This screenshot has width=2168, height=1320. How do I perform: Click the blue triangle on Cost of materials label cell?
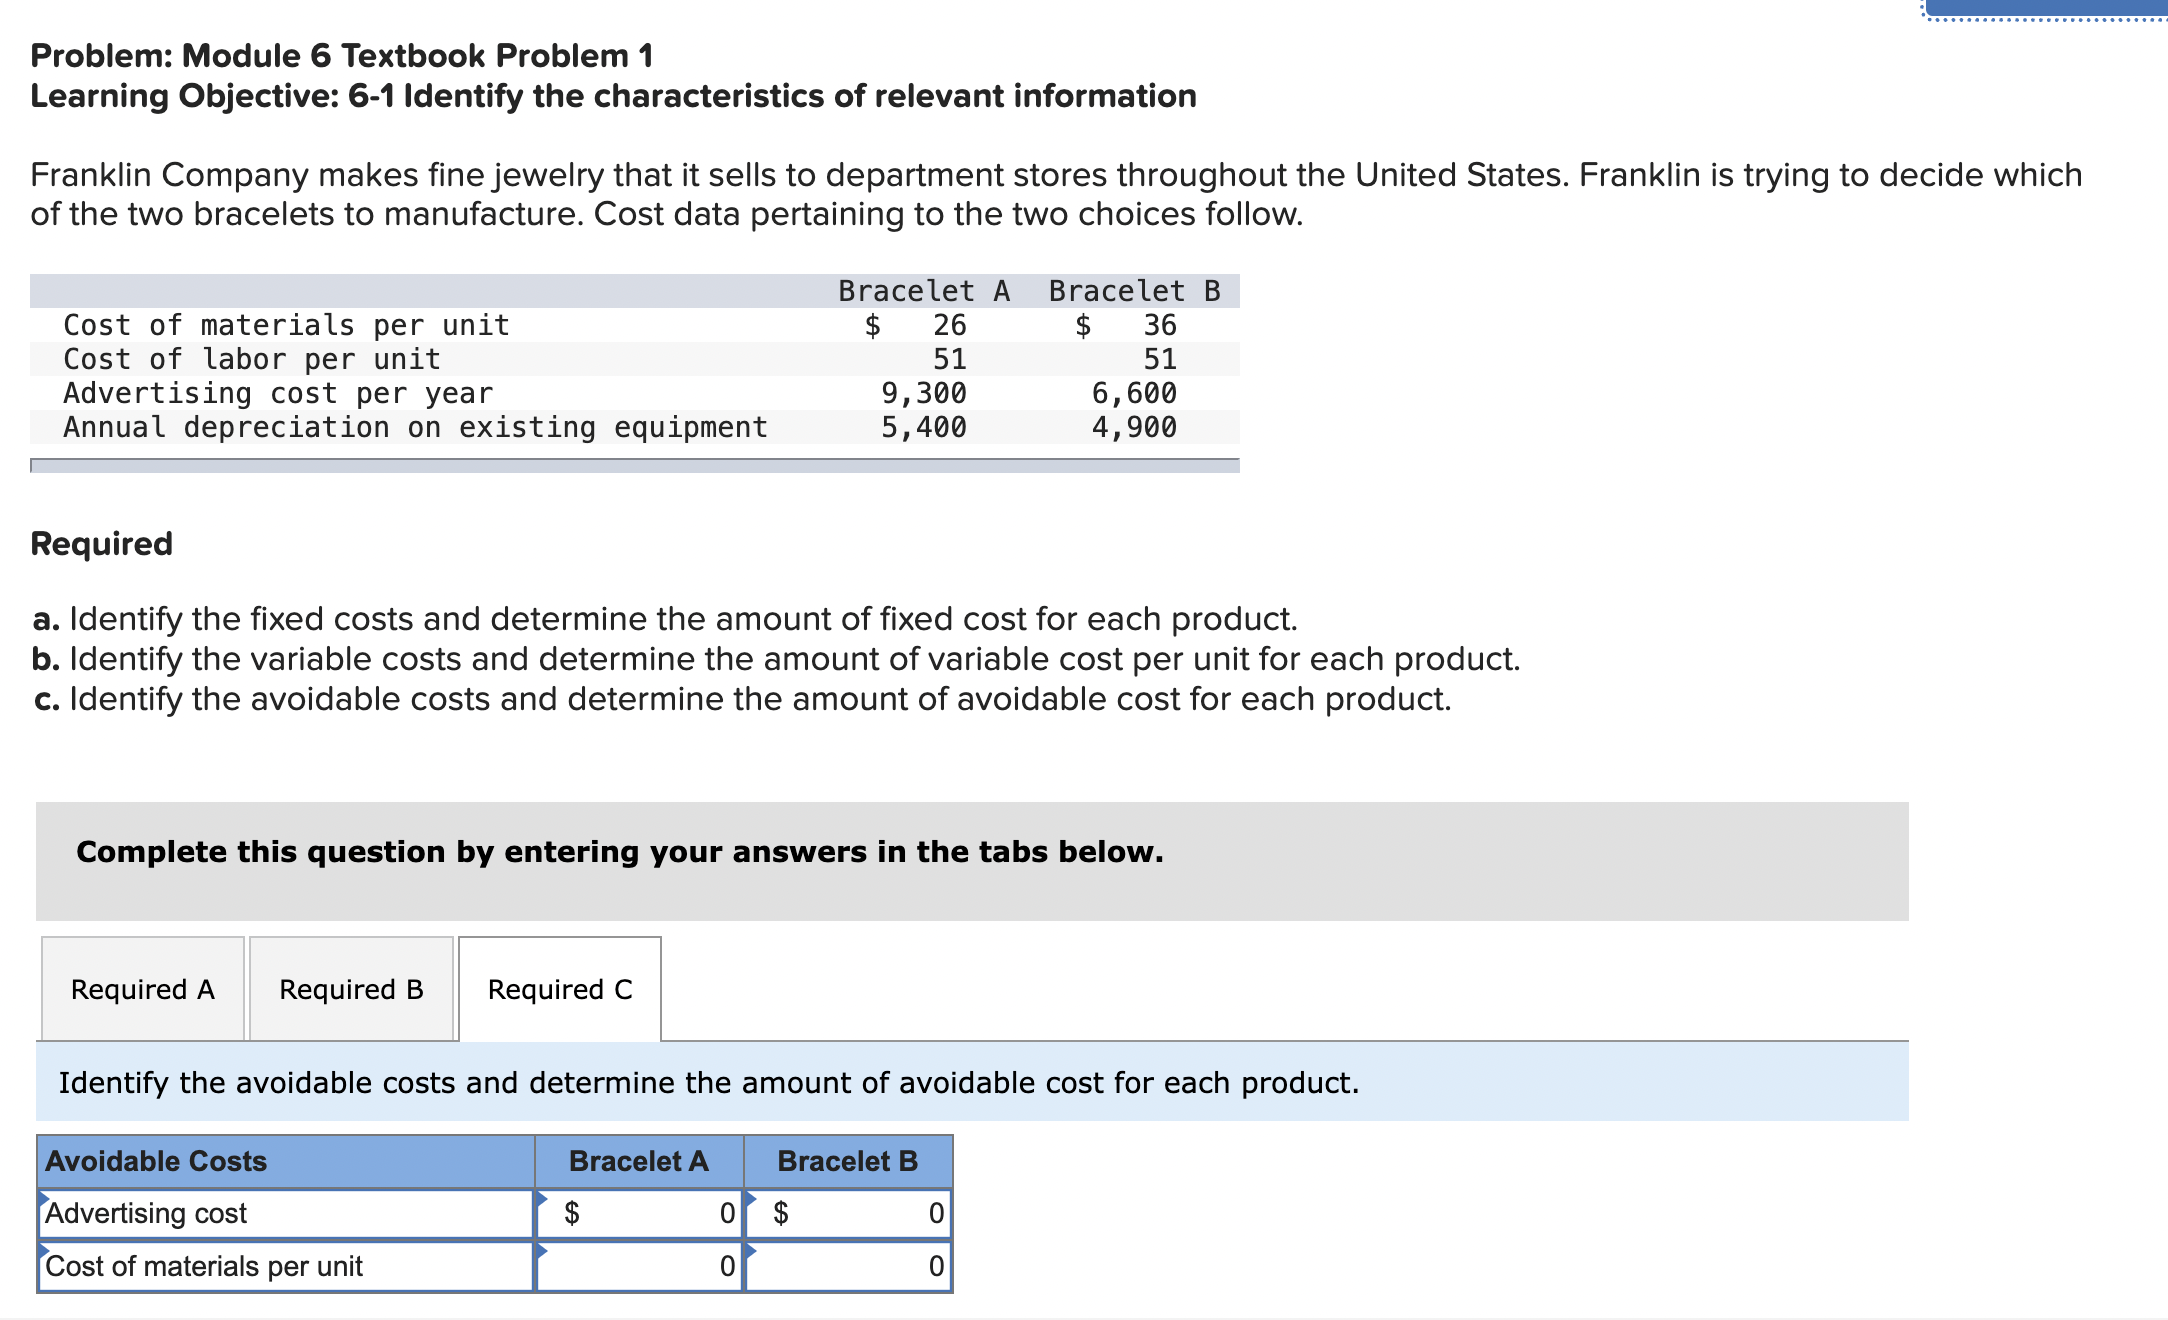click(42, 1251)
